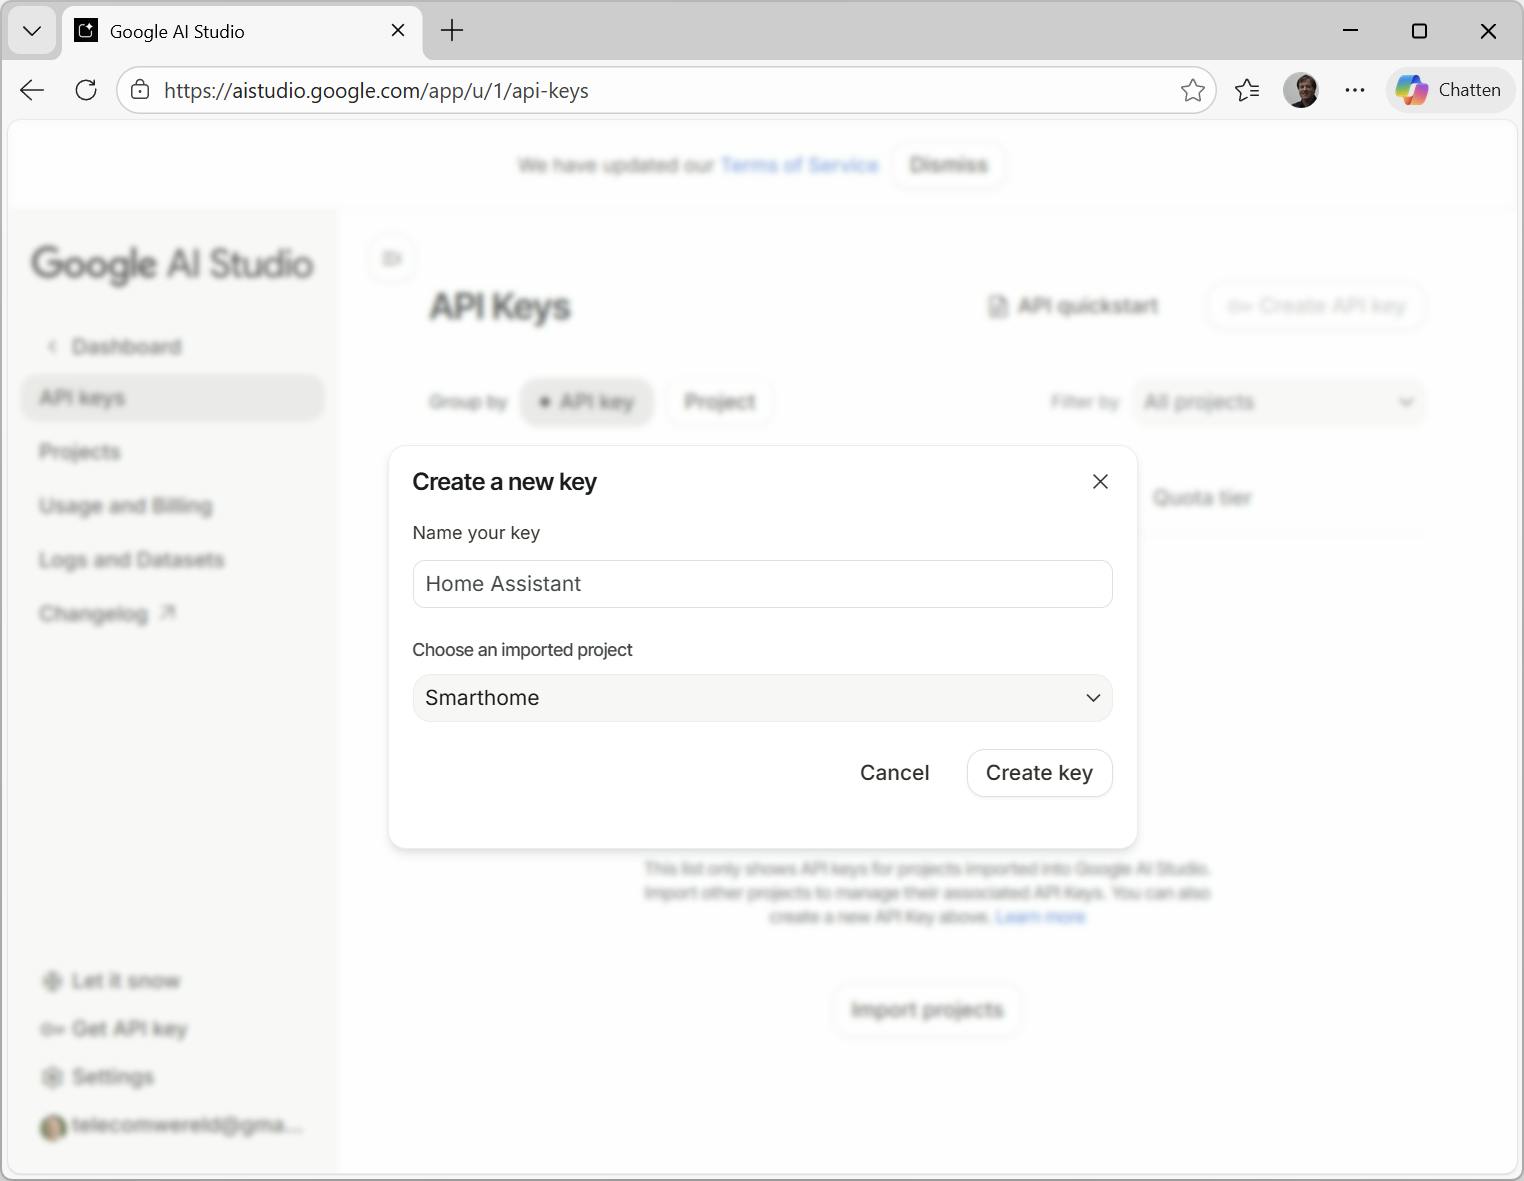This screenshot has height=1181, width=1524.
Task: Group keys by Project
Action: [x=720, y=402]
